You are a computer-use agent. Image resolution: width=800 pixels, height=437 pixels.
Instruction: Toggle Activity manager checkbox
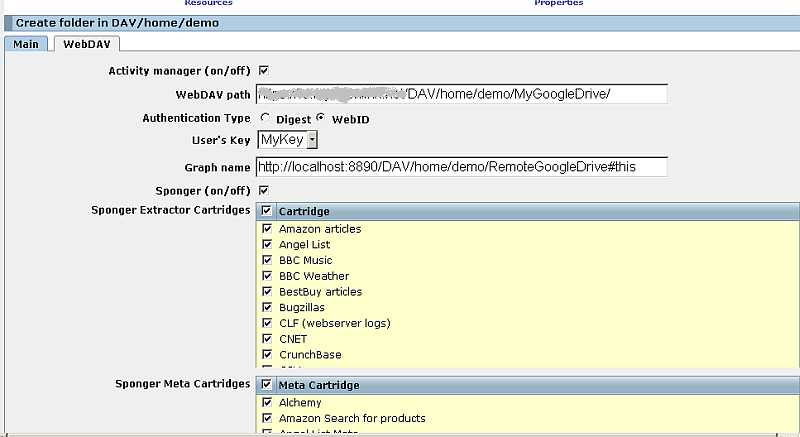pyautogui.click(x=264, y=70)
